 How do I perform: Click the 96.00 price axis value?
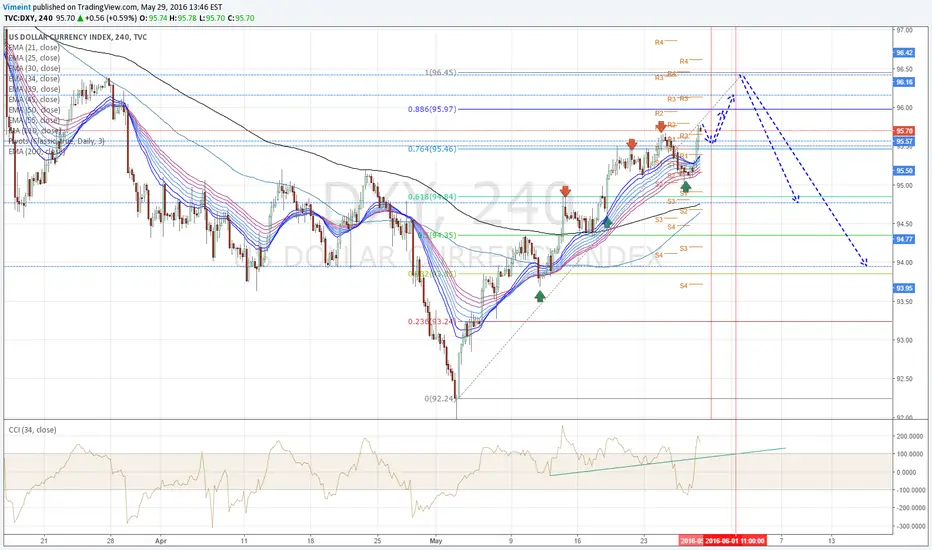pyautogui.click(x=905, y=108)
